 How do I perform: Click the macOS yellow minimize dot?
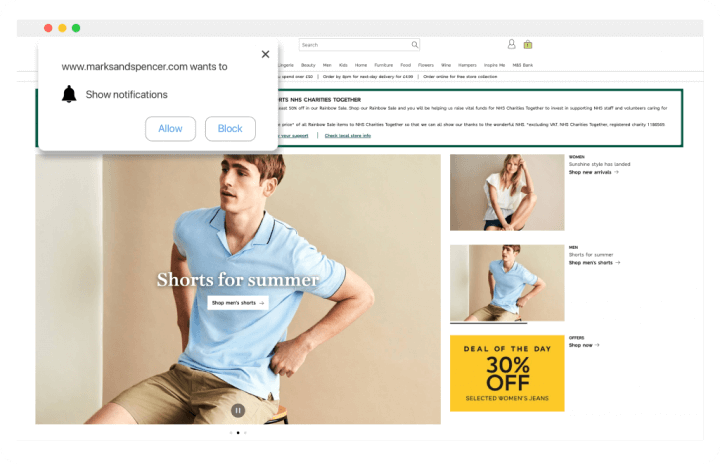click(62, 28)
